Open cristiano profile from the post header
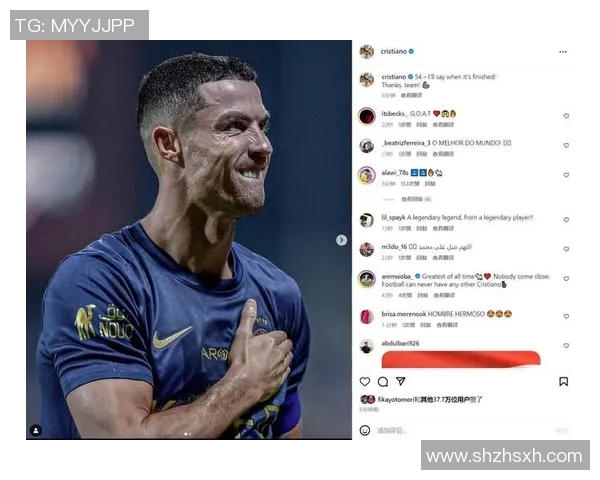The image size is (600, 480). 393,51
